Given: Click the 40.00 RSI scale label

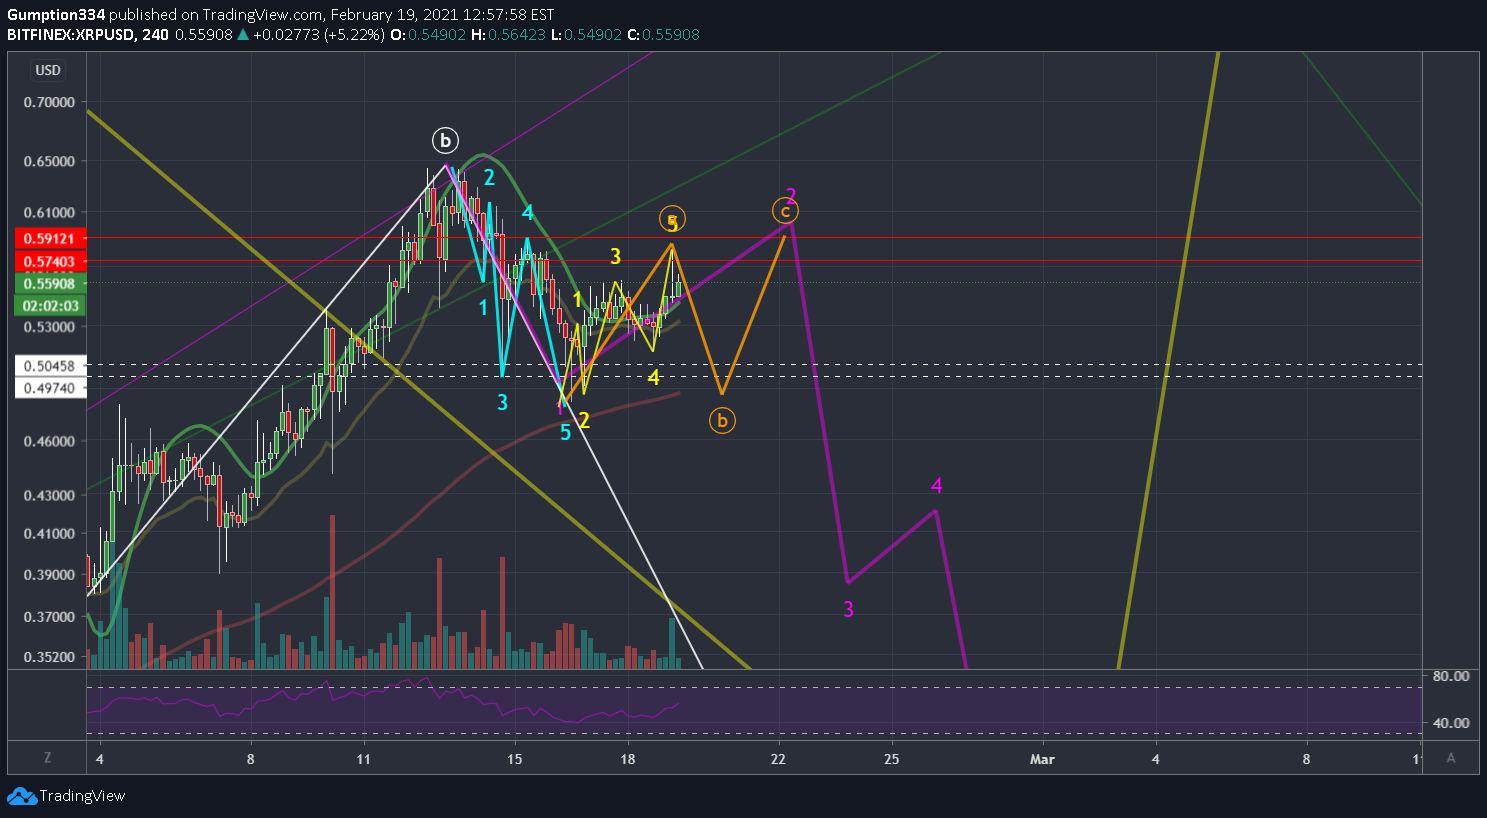Looking at the screenshot, I should tap(1451, 723).
